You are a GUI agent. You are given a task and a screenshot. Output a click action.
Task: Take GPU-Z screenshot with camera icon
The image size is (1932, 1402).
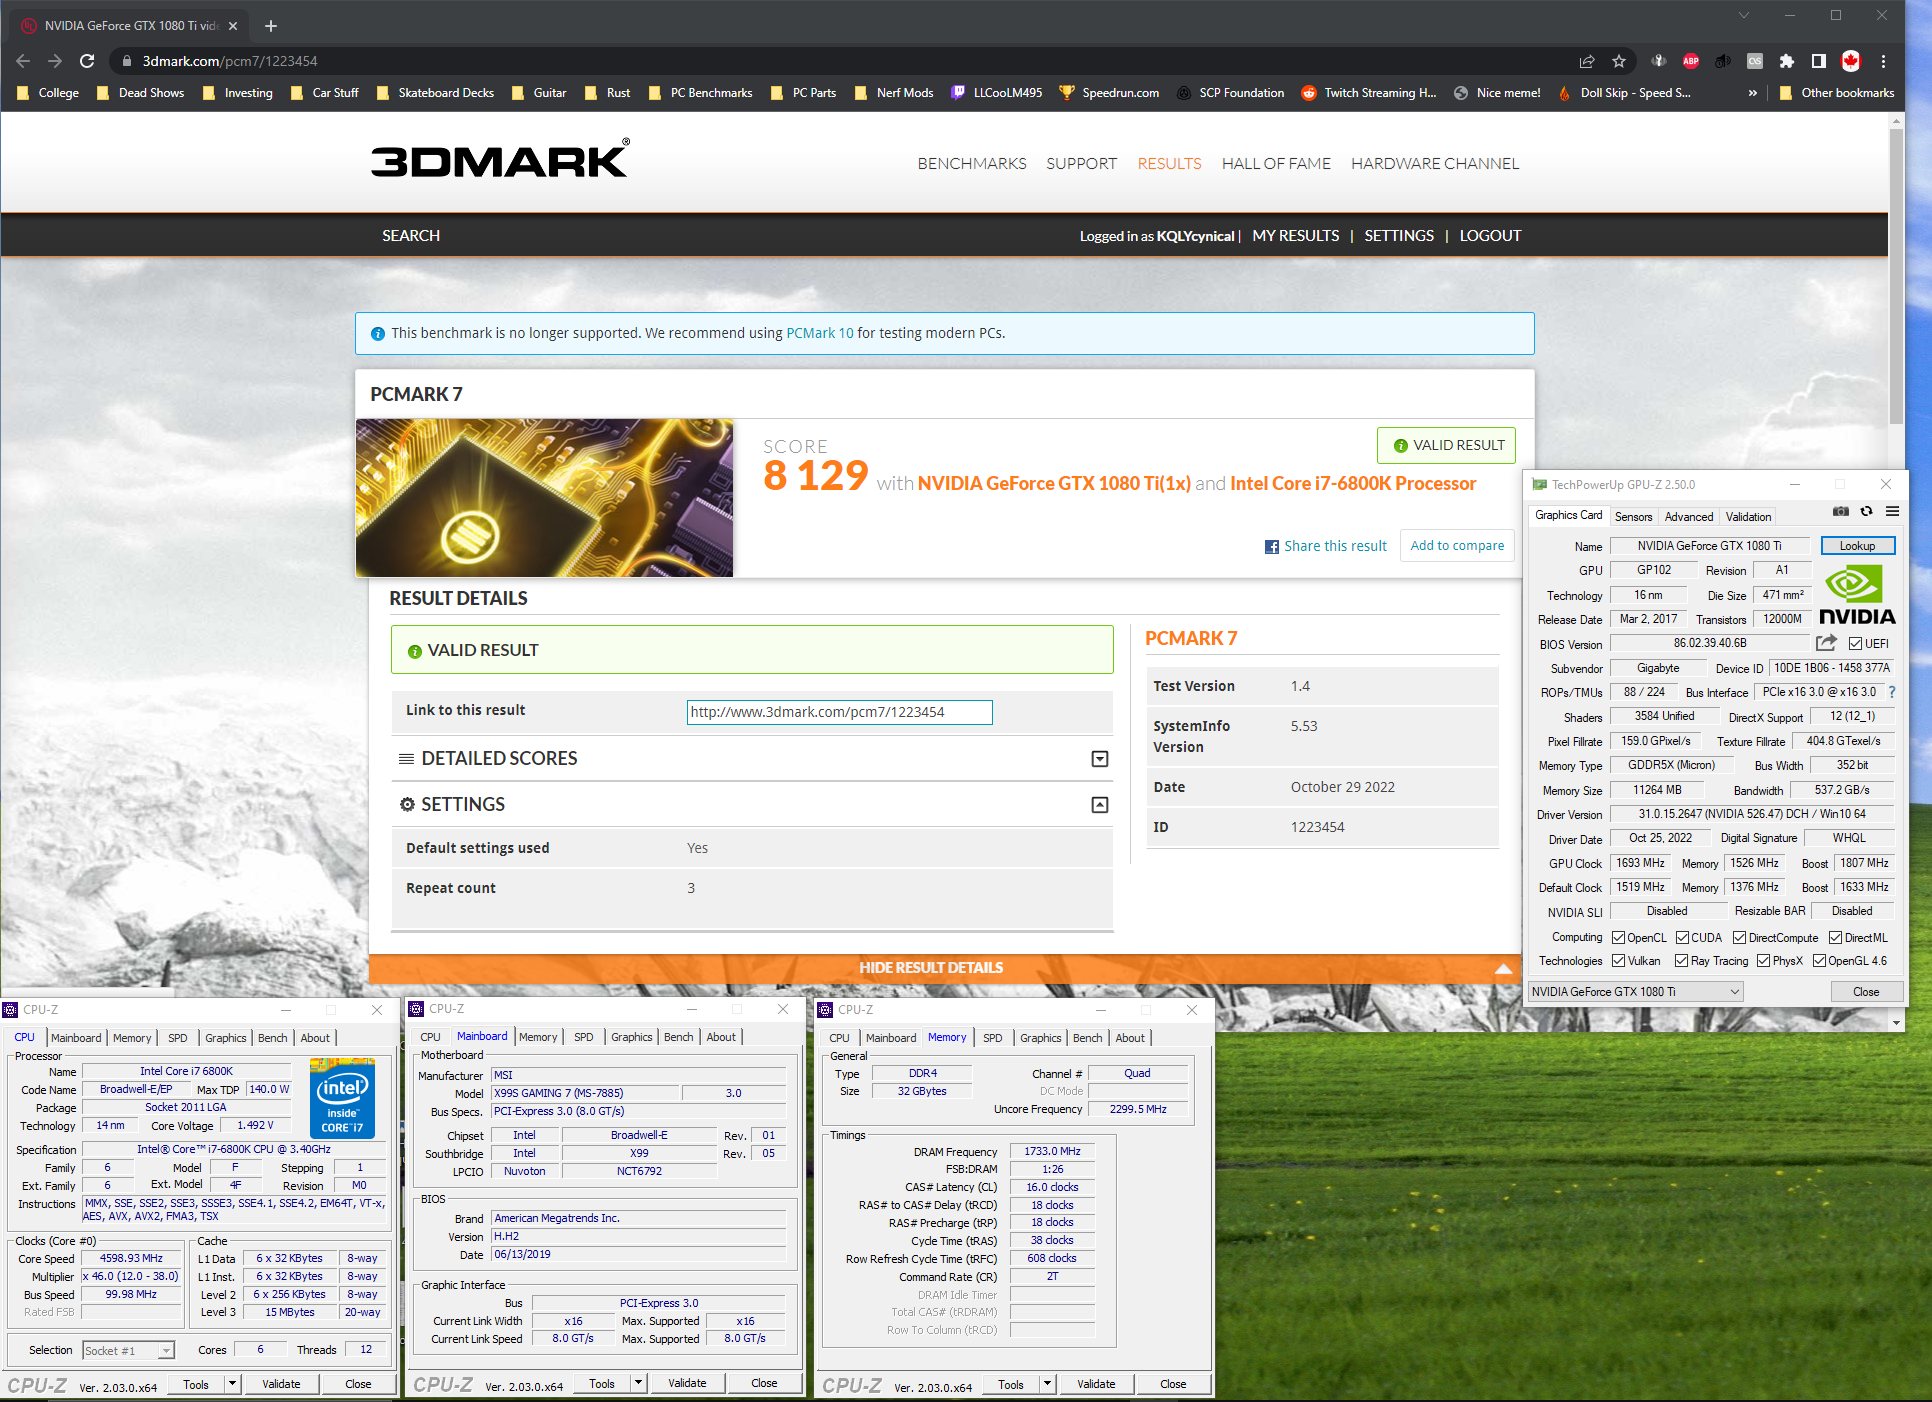tap(1840, 511)
